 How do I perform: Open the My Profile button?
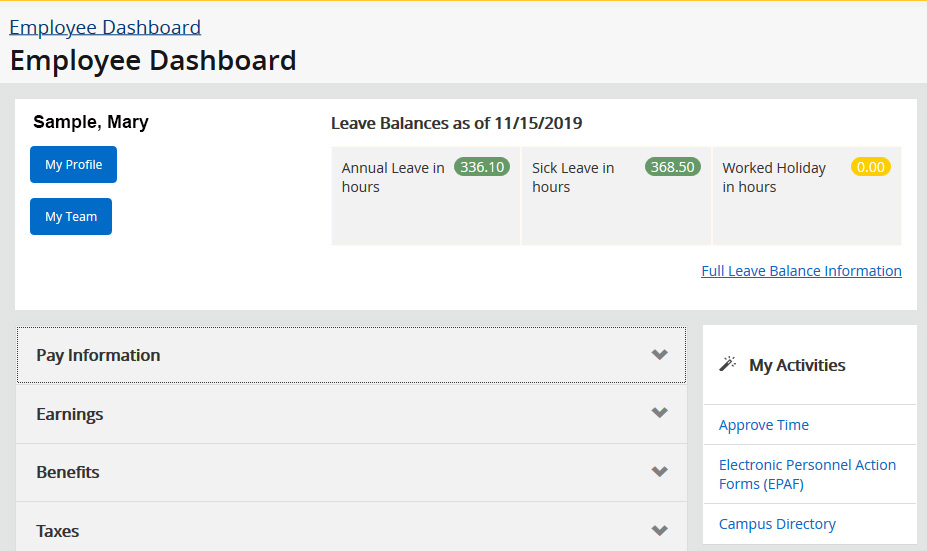(x=73, y=165)
